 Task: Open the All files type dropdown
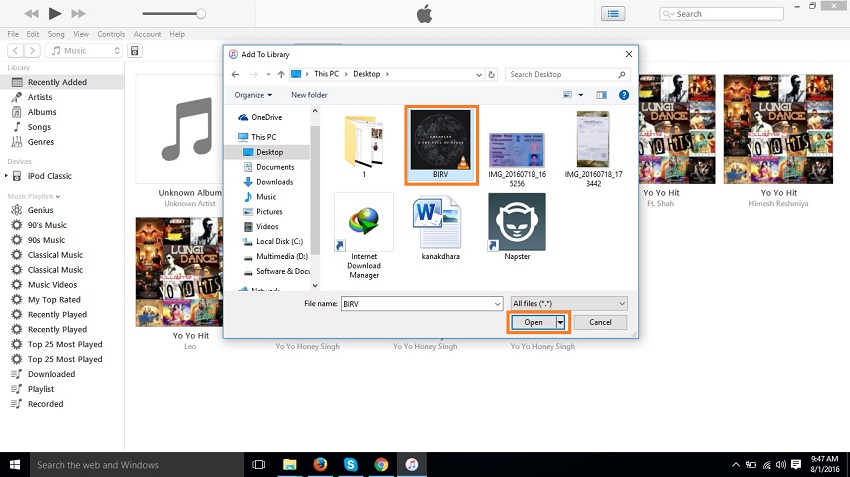point(568,303)
